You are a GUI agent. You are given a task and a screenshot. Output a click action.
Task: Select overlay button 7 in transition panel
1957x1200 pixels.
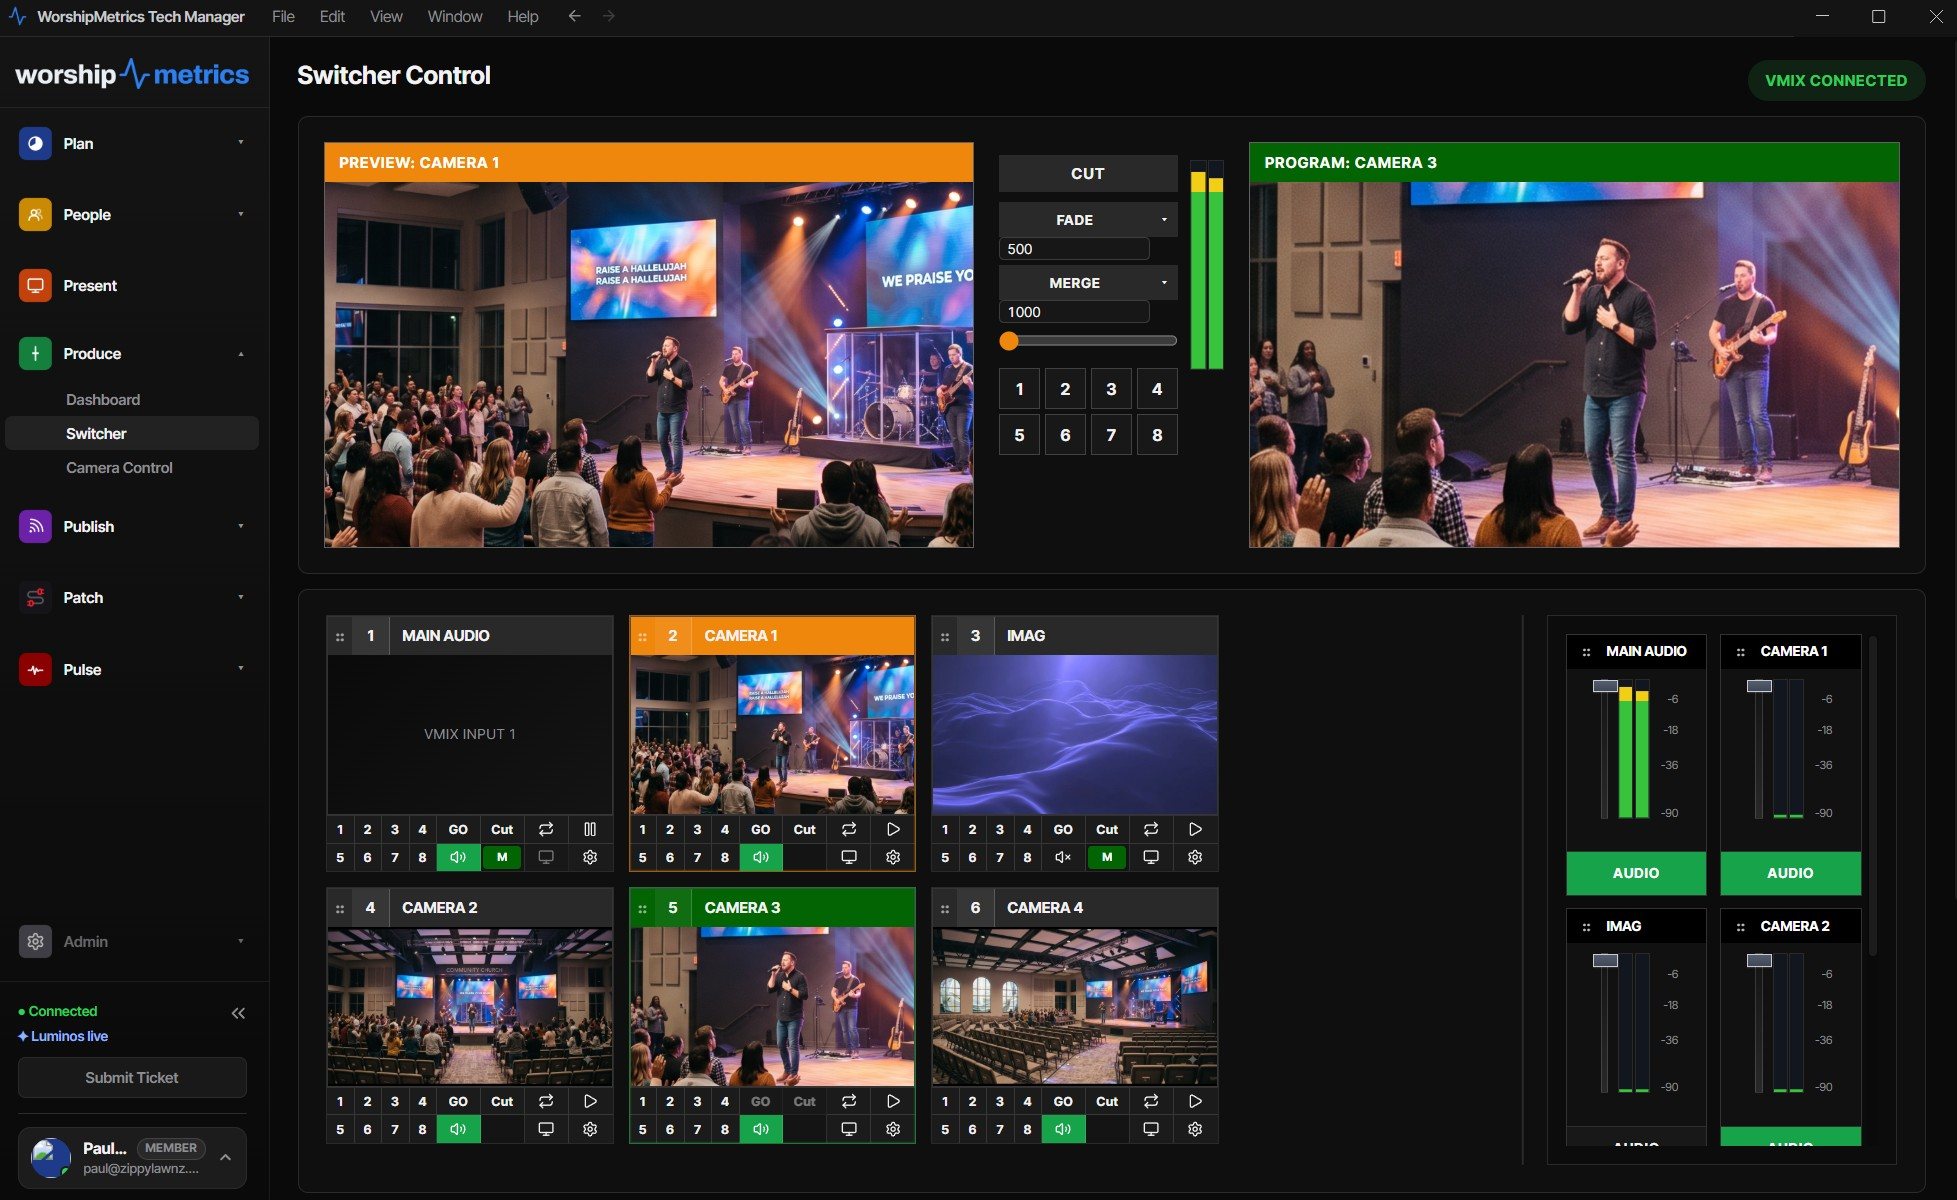pos(1111,435)
